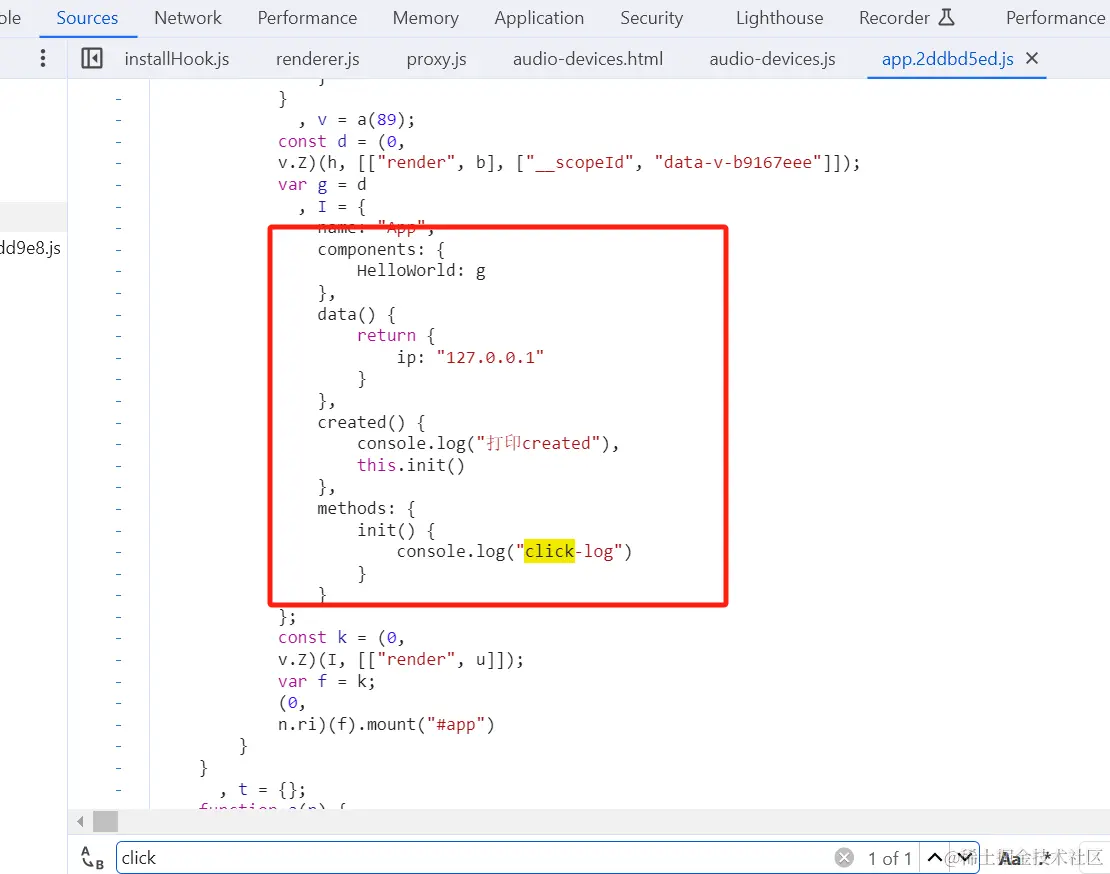Screen dimensions: 1110x874
Task: Click the "打印created" console.log line
Action: [488, 444]
